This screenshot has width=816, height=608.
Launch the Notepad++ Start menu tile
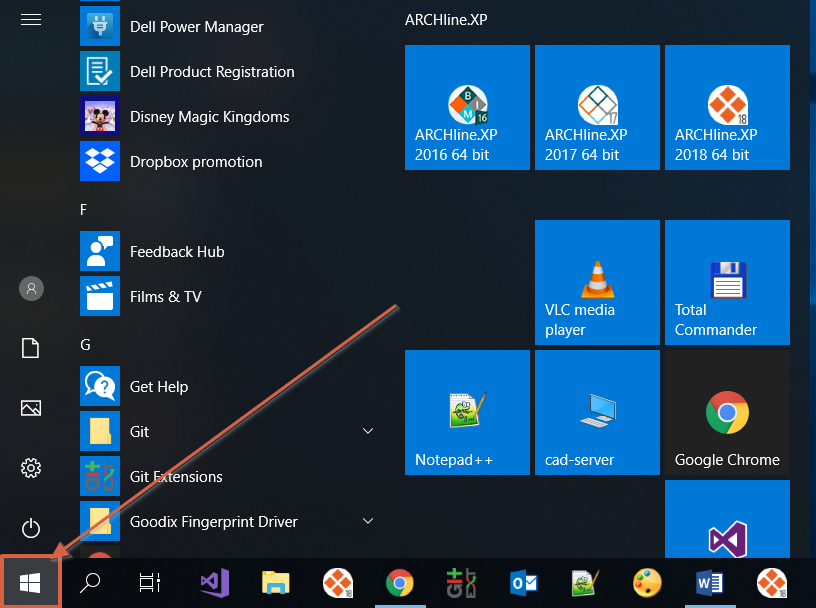(467, 412)
